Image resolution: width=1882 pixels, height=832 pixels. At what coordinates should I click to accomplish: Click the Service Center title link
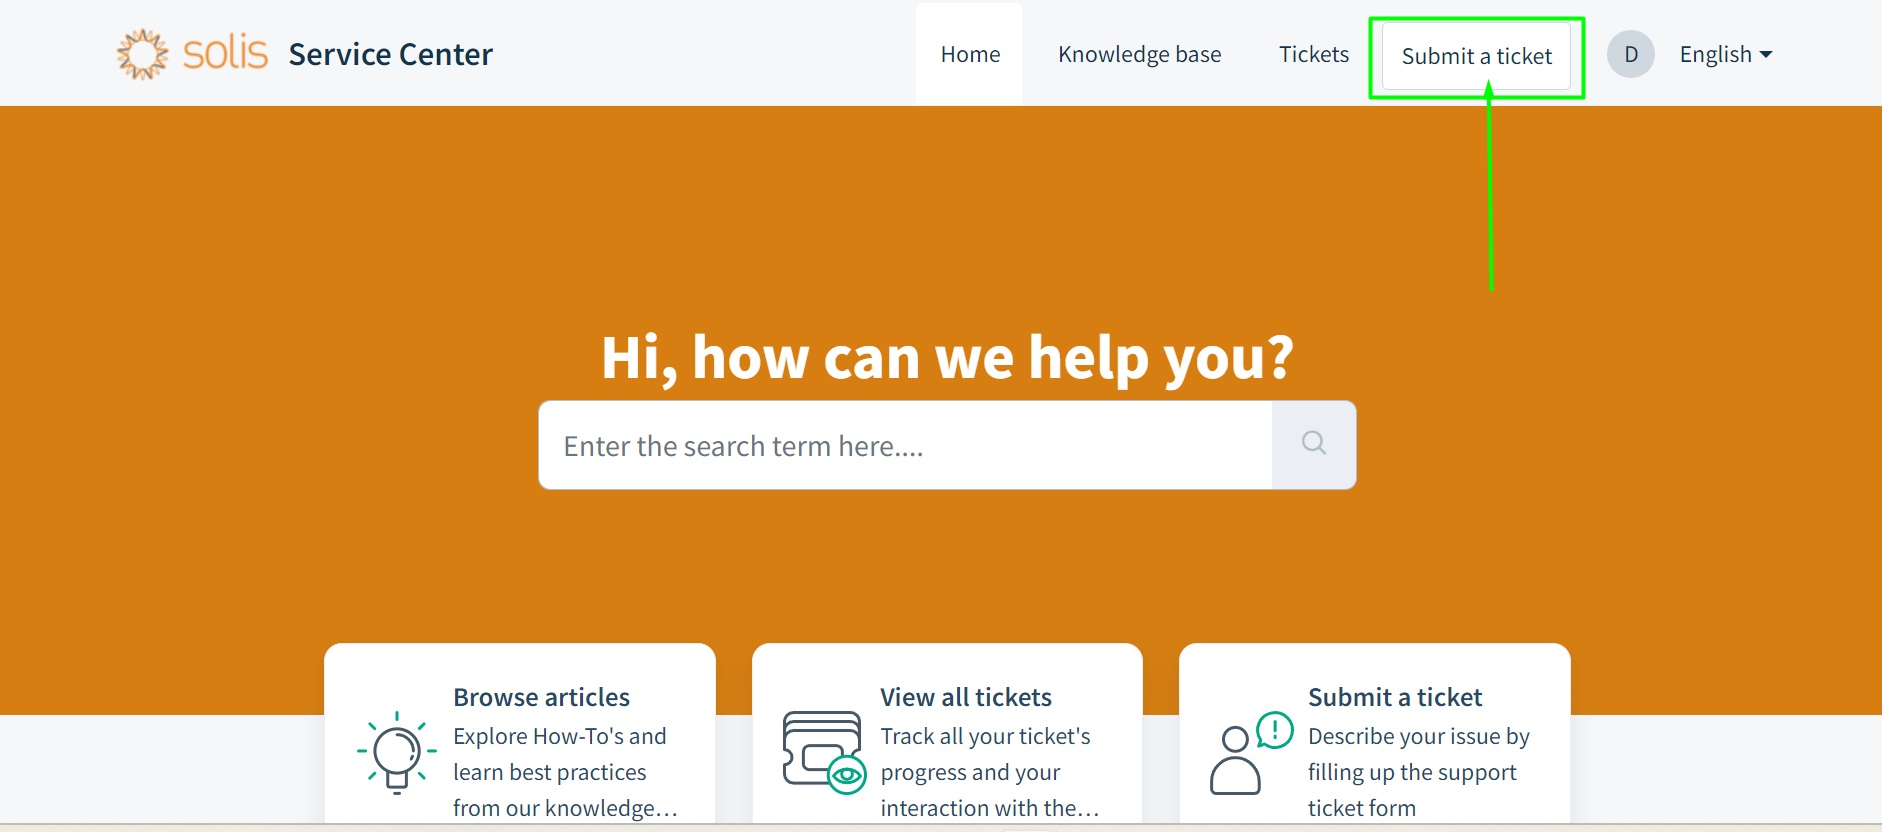click(391, 54)
